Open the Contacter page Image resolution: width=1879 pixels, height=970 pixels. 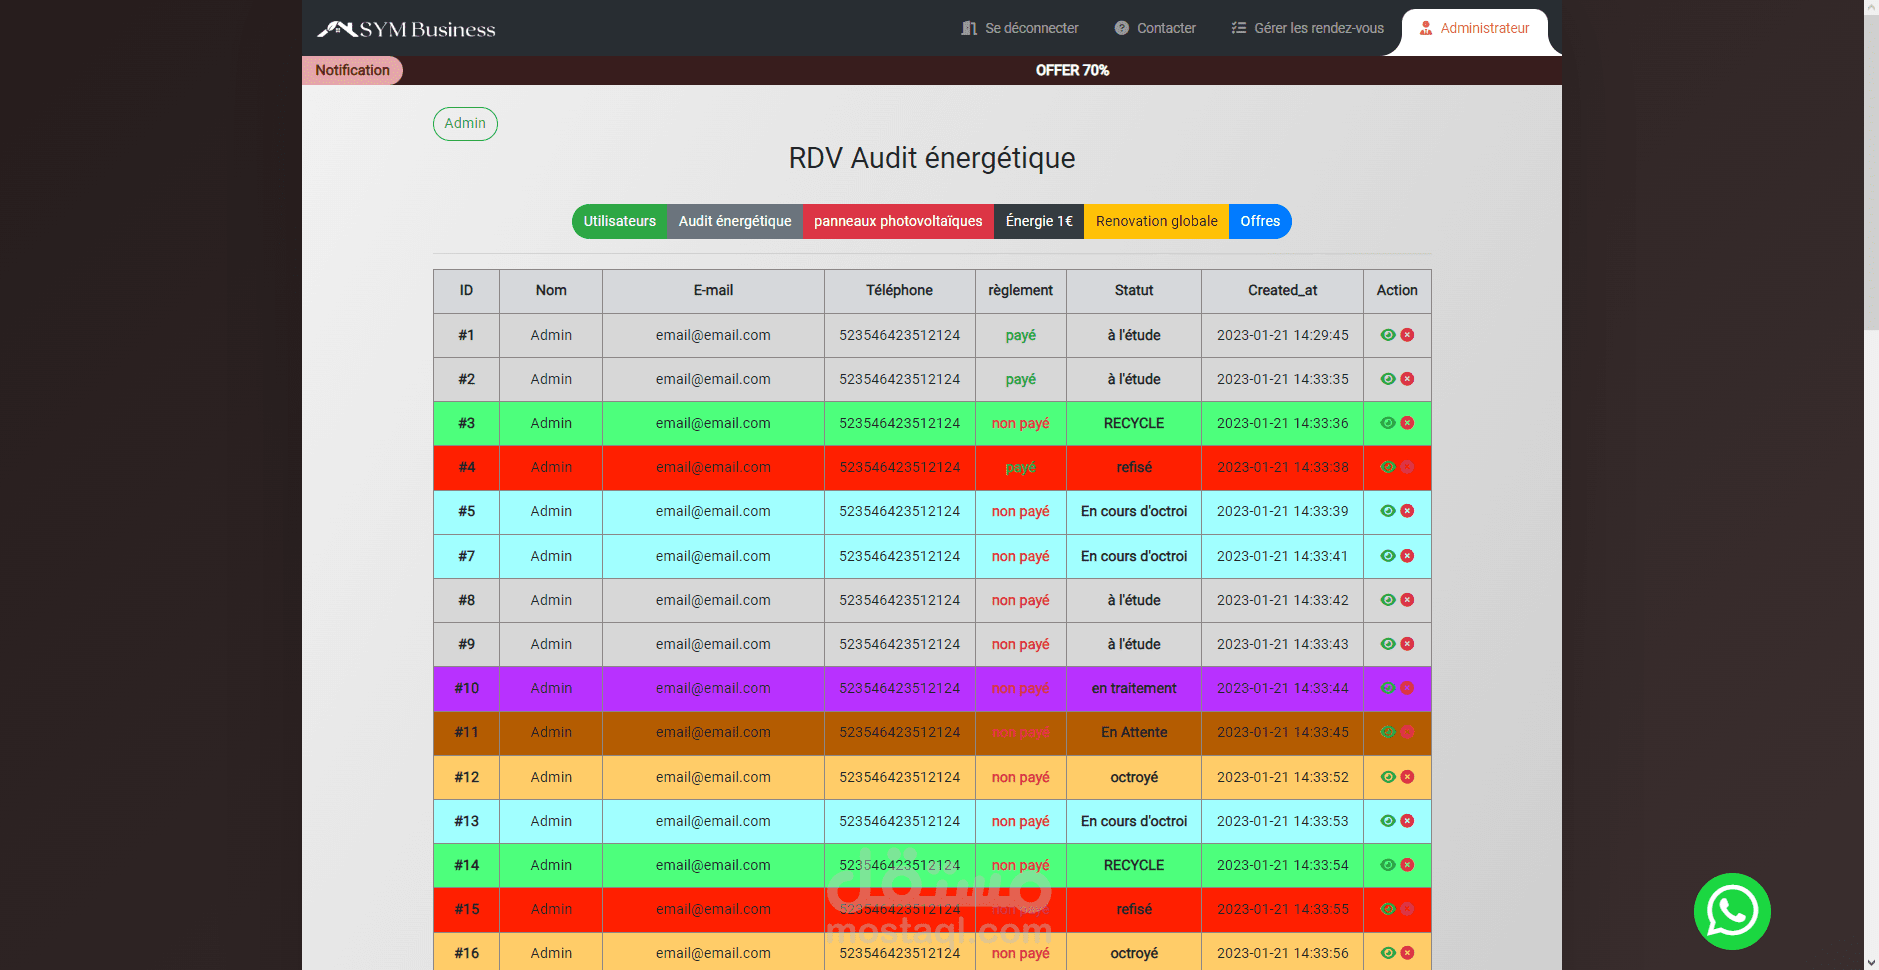tap(1155, 28)
